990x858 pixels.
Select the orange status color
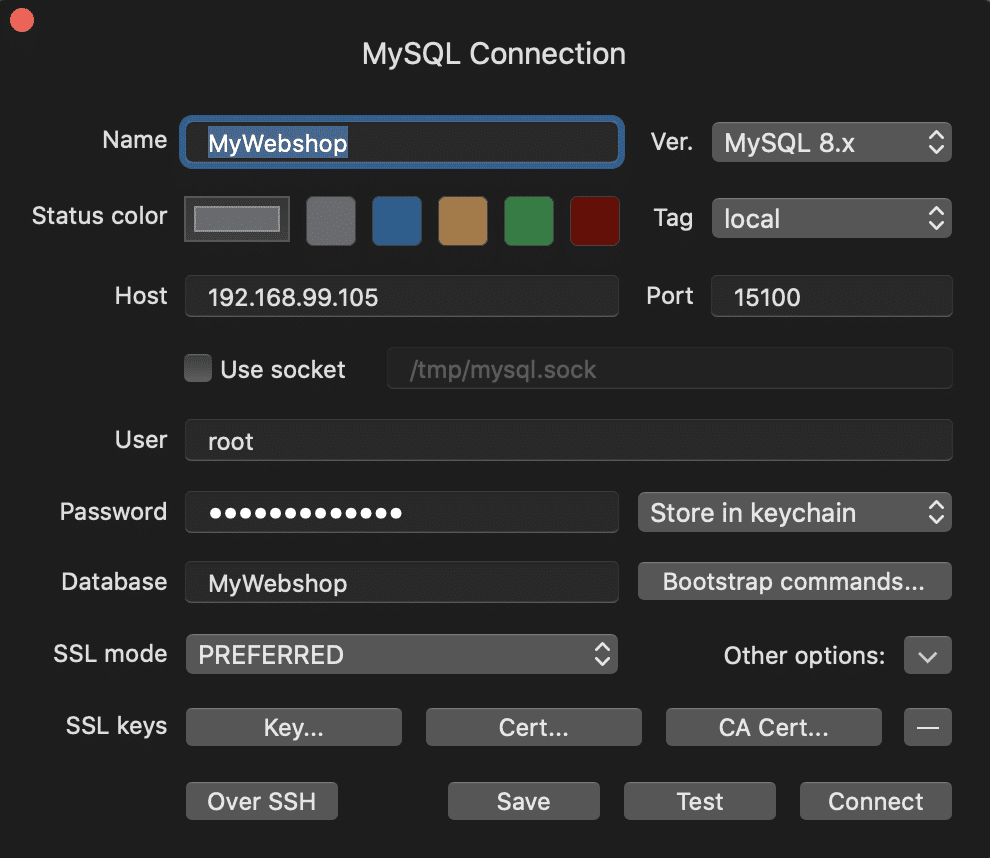[463, 221]
